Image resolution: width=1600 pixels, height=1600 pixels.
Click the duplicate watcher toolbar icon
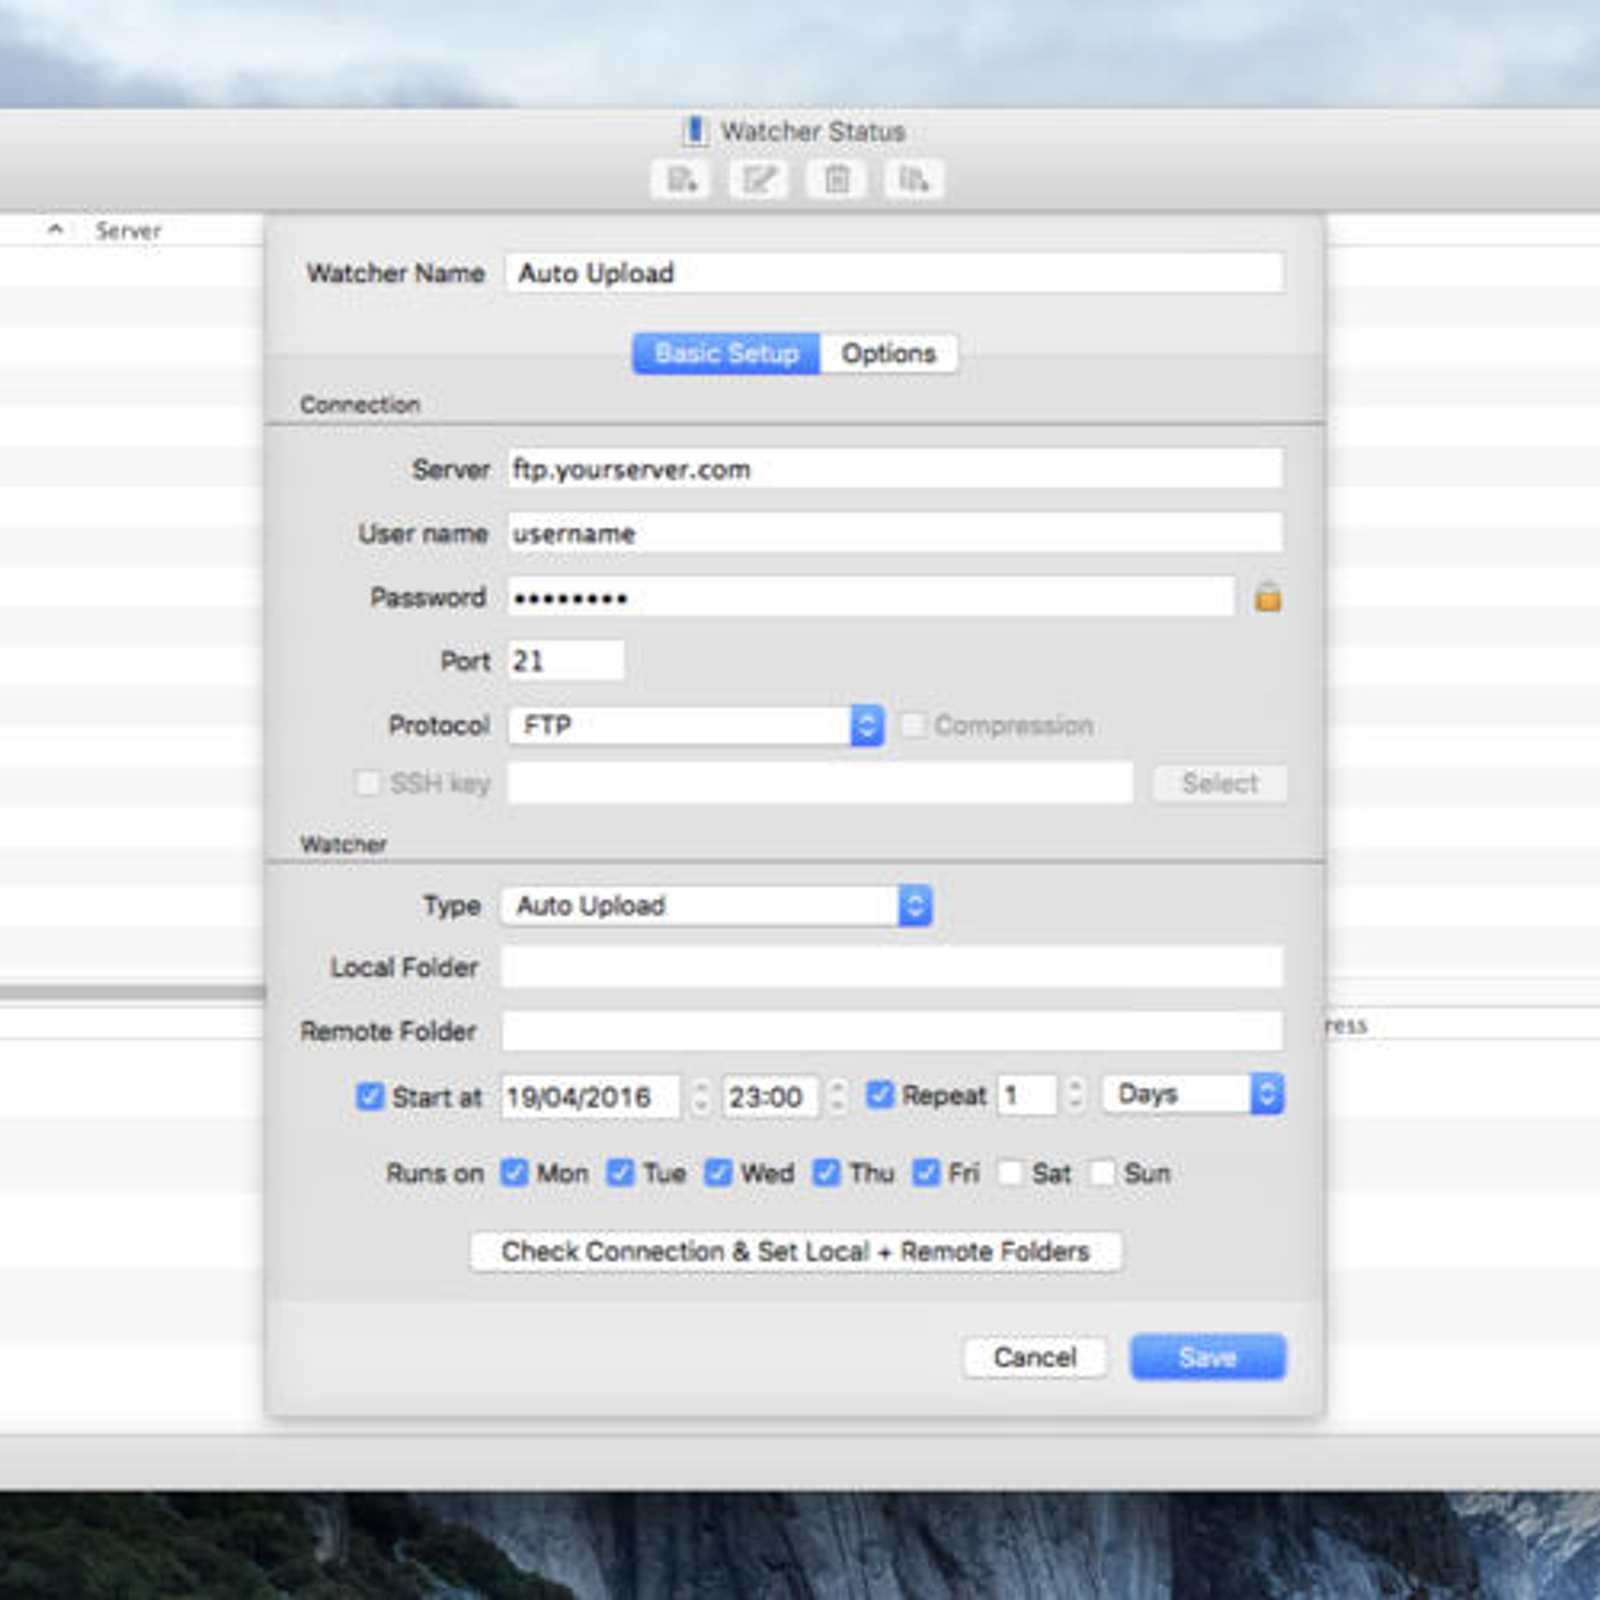[913, 179]
